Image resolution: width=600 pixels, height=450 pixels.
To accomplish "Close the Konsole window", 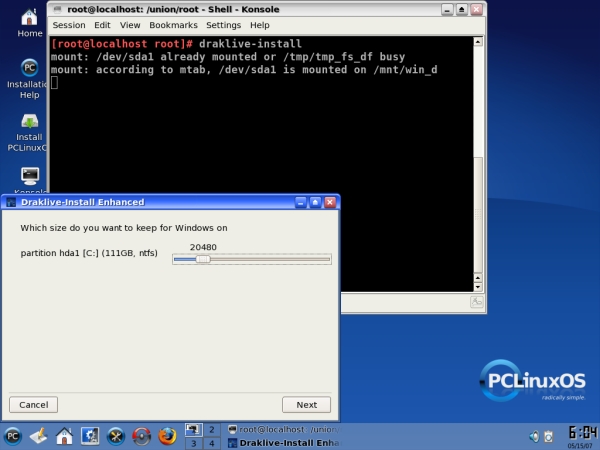I will point(476,10).
